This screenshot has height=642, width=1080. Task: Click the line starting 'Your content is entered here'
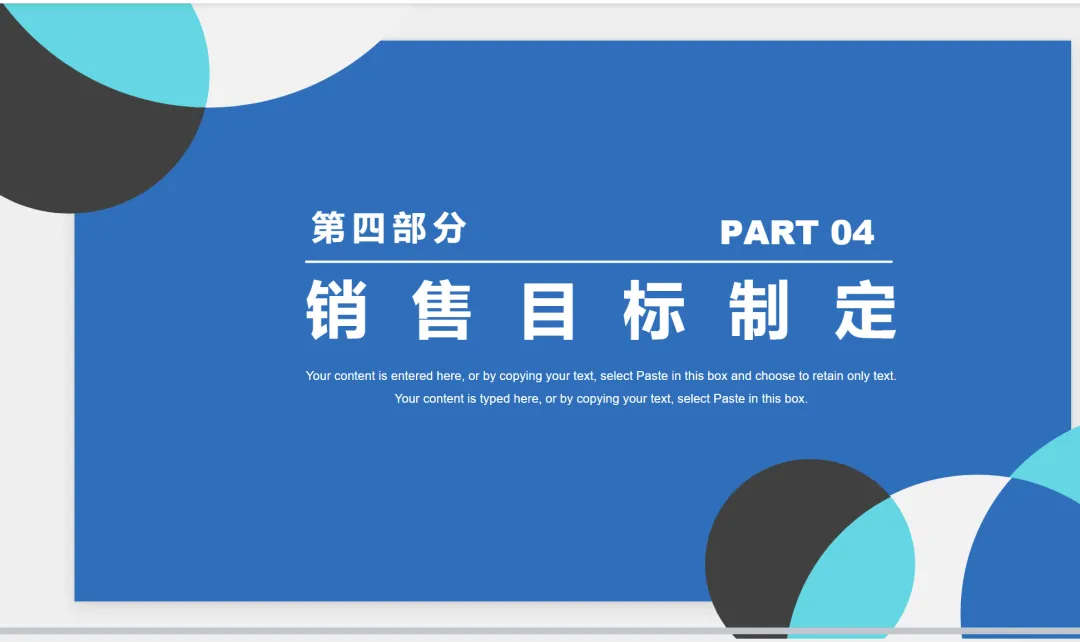point(601,376)
